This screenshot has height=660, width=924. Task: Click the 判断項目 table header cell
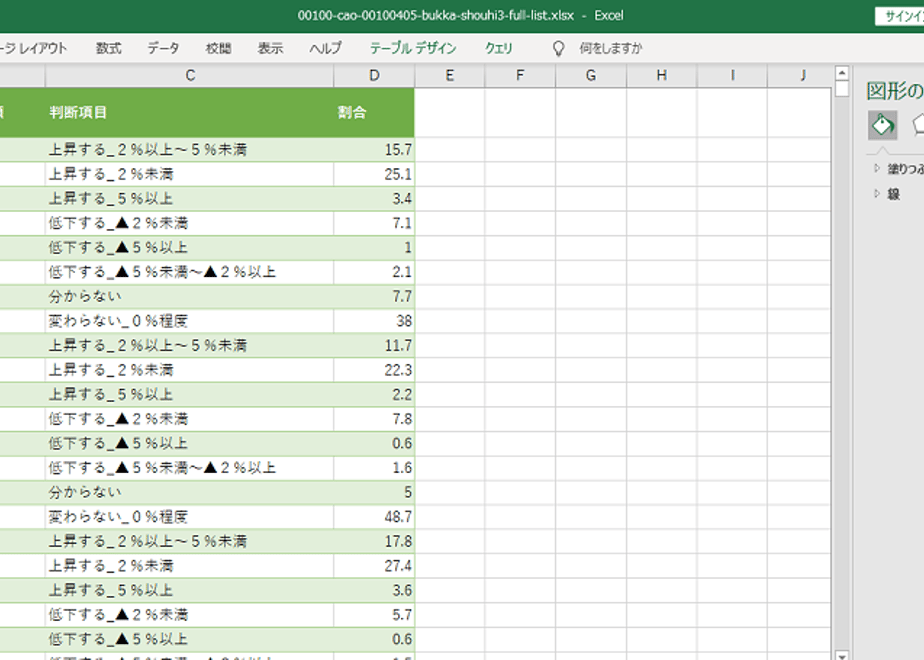(x=190, y=113)
